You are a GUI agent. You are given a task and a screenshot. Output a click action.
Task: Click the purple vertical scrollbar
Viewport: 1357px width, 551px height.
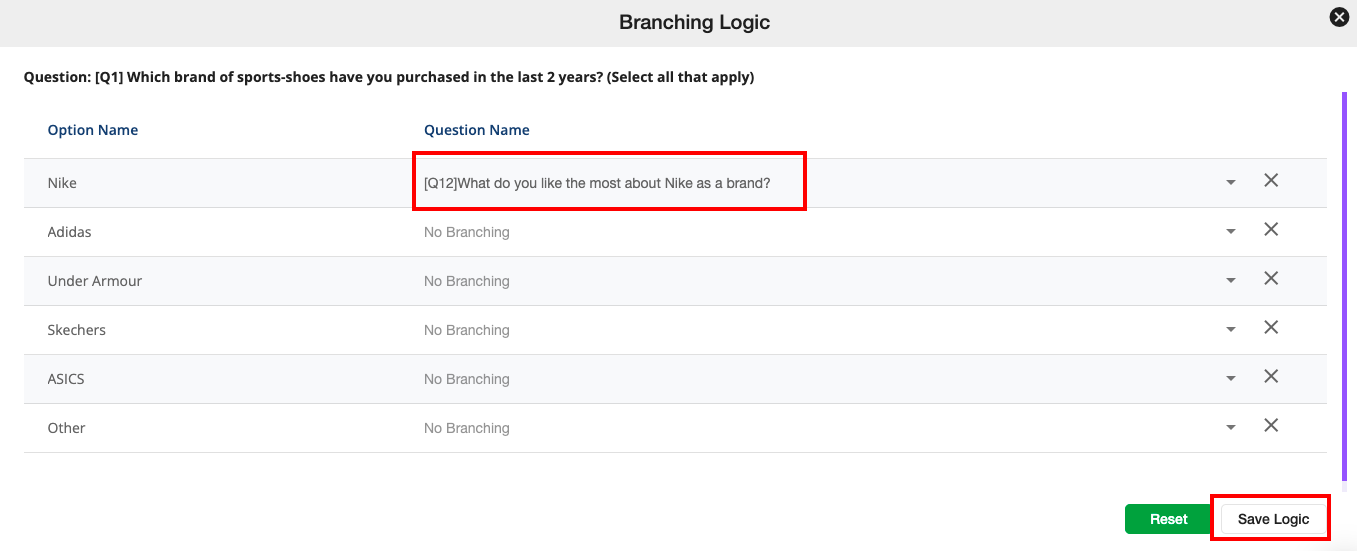pyautogui.click(x=1344, y=285)
